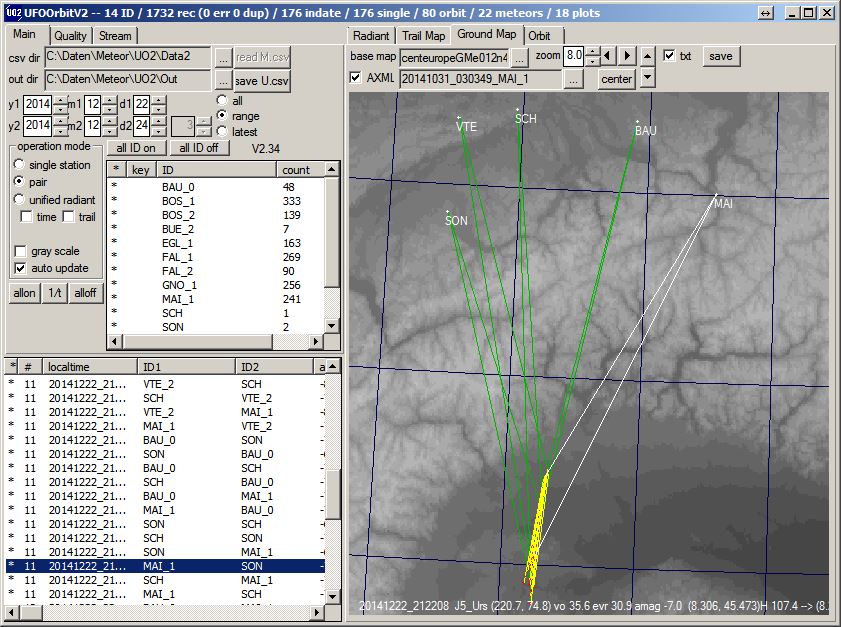Toggle the txt checkbox on the Ground Map
This screenshot has width=841, height=627.
click(668, 56)
